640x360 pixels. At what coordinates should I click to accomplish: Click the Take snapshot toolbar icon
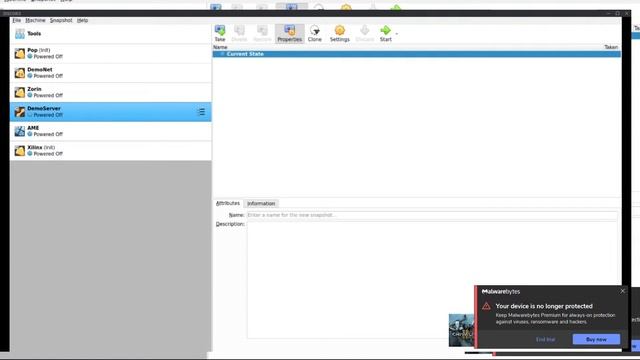tap(220, 33)
